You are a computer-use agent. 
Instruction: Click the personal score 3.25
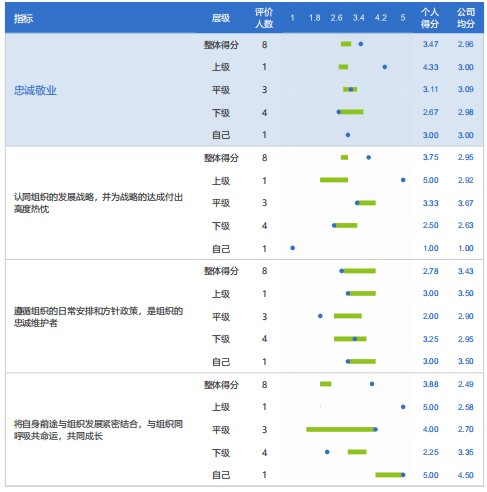(431, 339)
